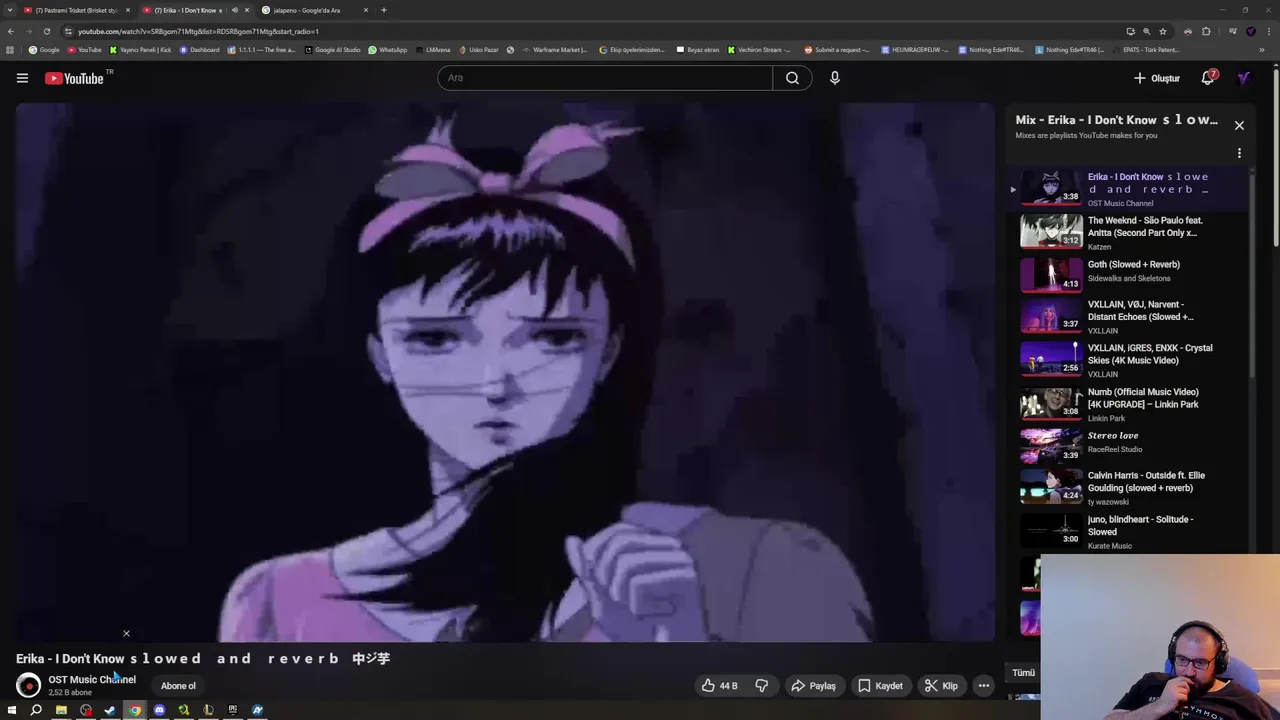The width and height of the screenshot is (1280, 720).
Task: Open the WhatsApp bookmark
Action: (388, 50)
